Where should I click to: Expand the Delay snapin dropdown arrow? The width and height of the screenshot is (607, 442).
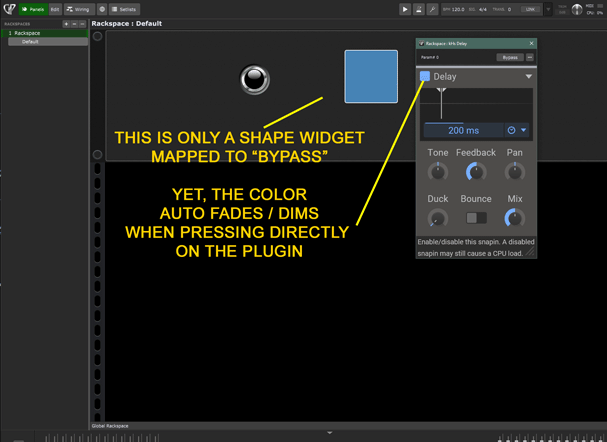[529, 76]
